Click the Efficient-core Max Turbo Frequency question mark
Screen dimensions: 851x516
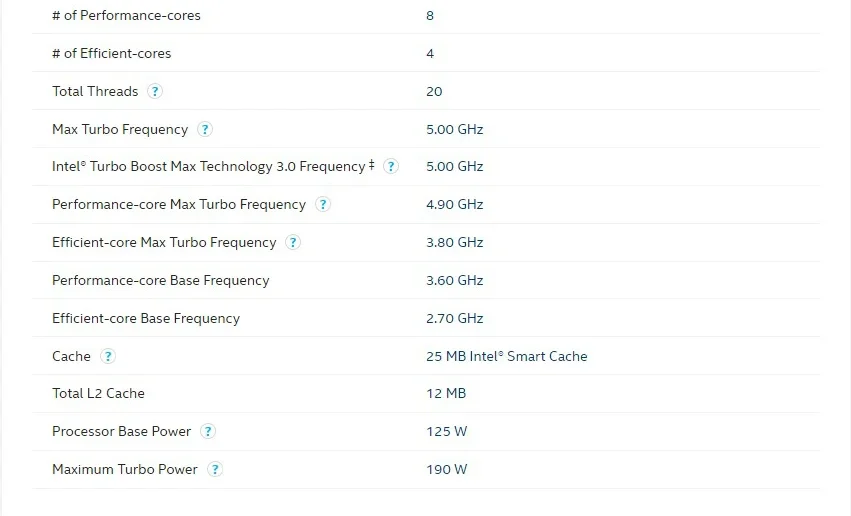tap(293, 242)
